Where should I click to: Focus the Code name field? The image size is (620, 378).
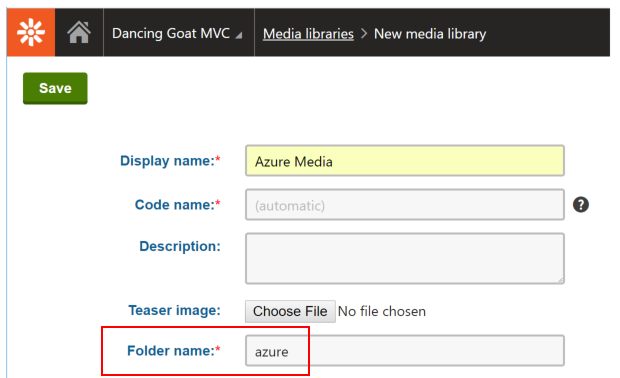tap(405, 204)
